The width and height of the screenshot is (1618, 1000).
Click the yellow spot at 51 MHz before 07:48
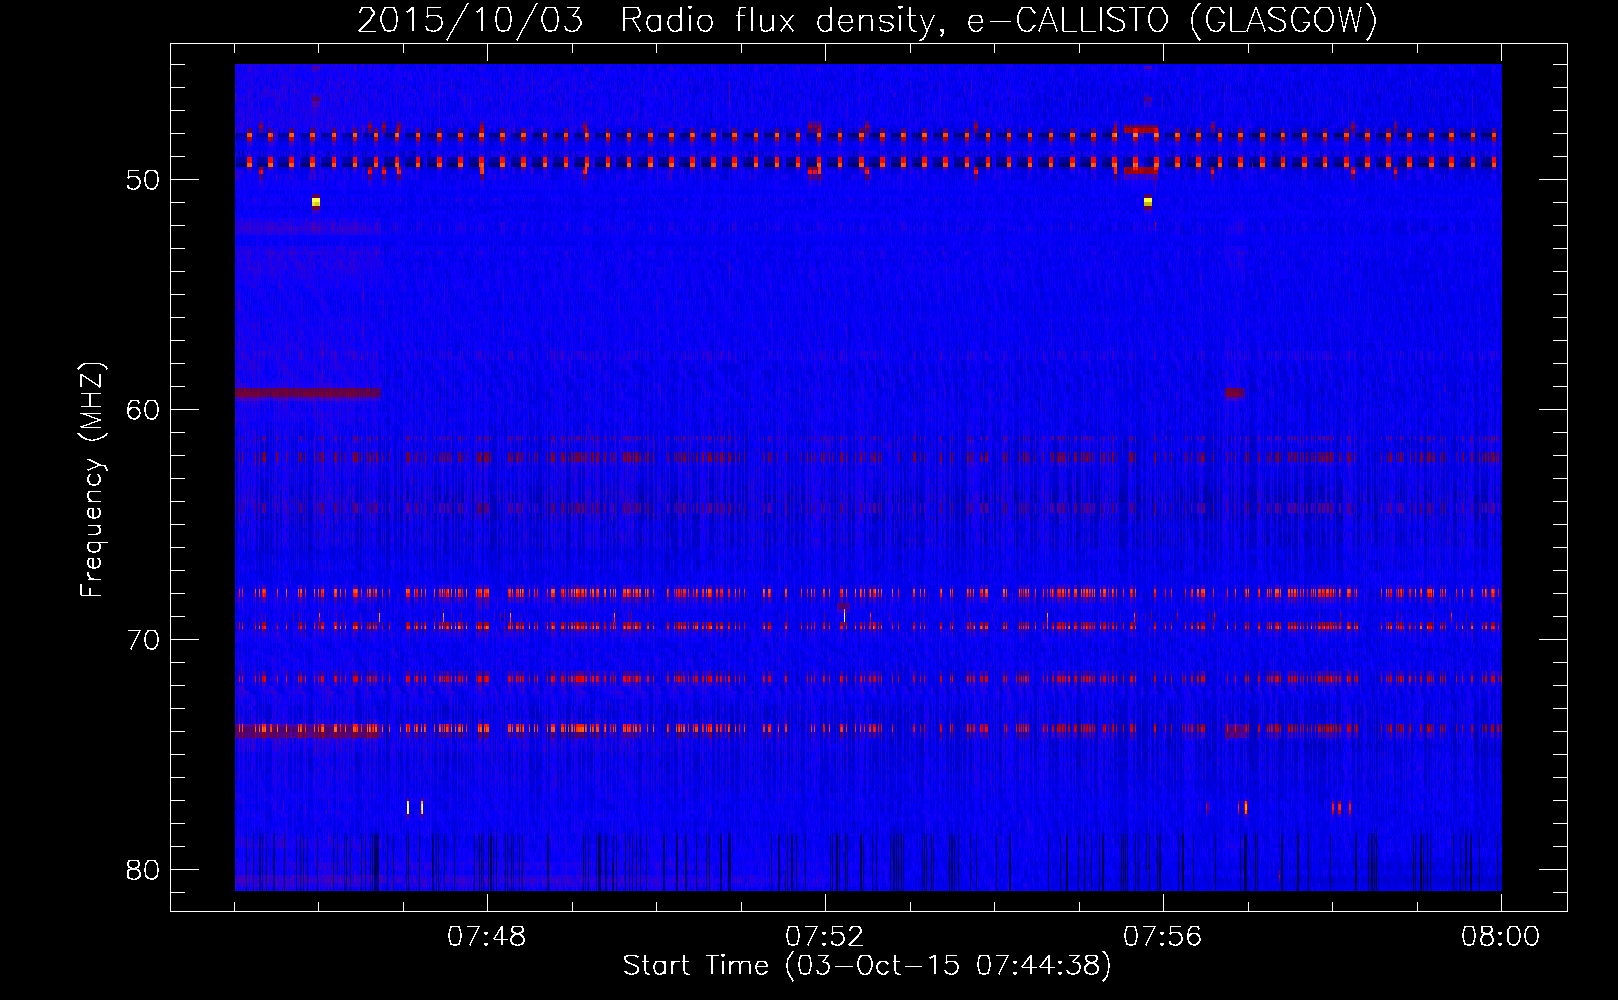[316, 202]
